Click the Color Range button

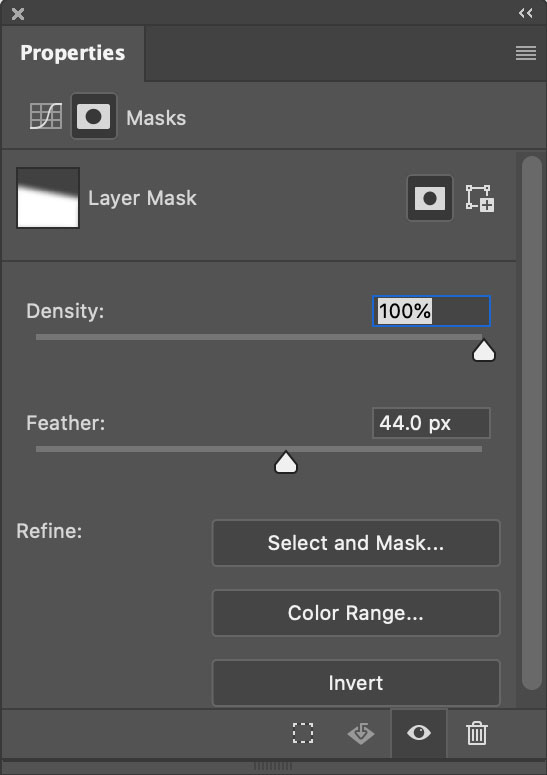pyautogui.click(x=356, y=613)
